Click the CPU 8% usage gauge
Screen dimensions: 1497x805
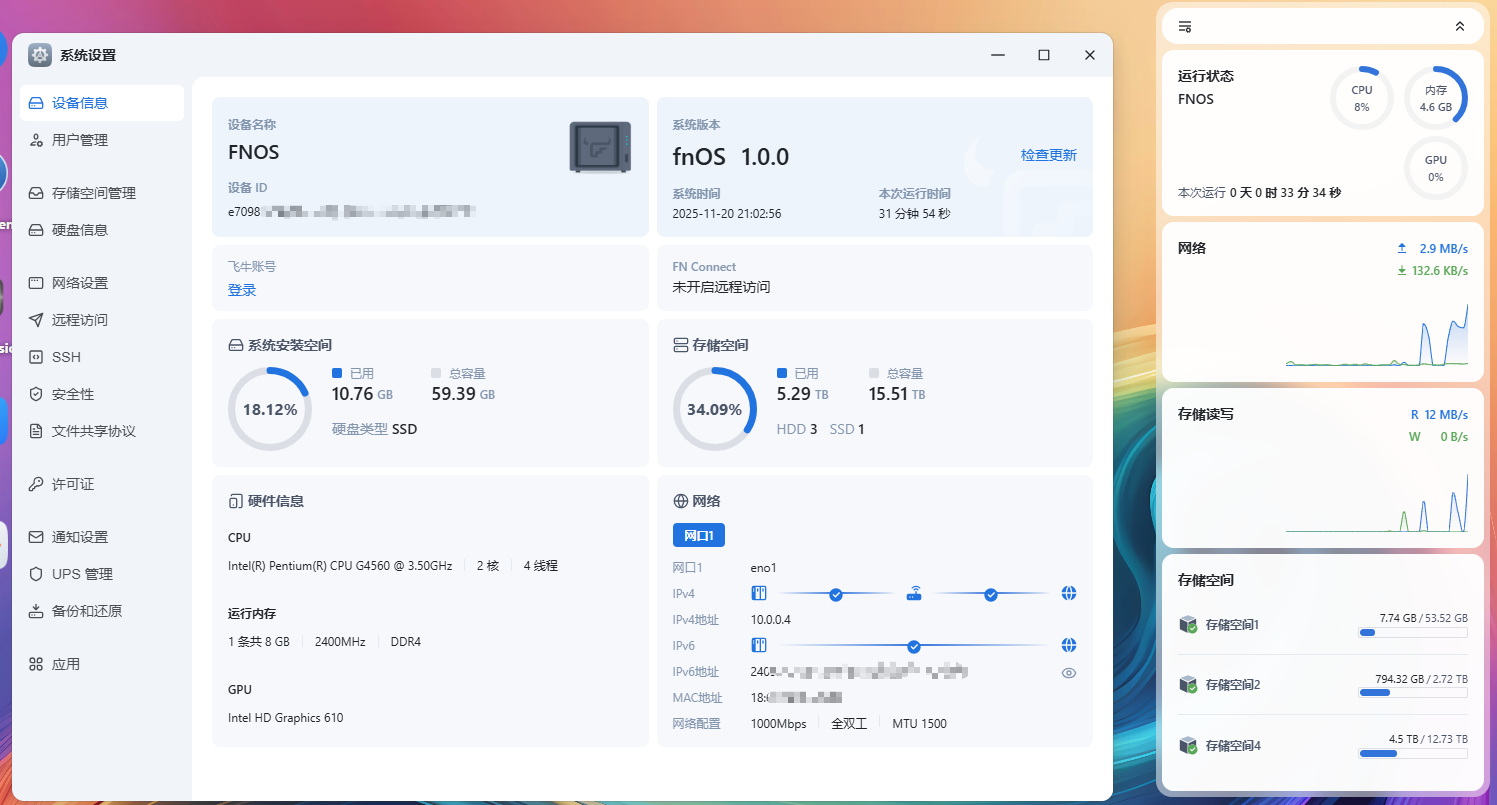[x=1361, y=98]
